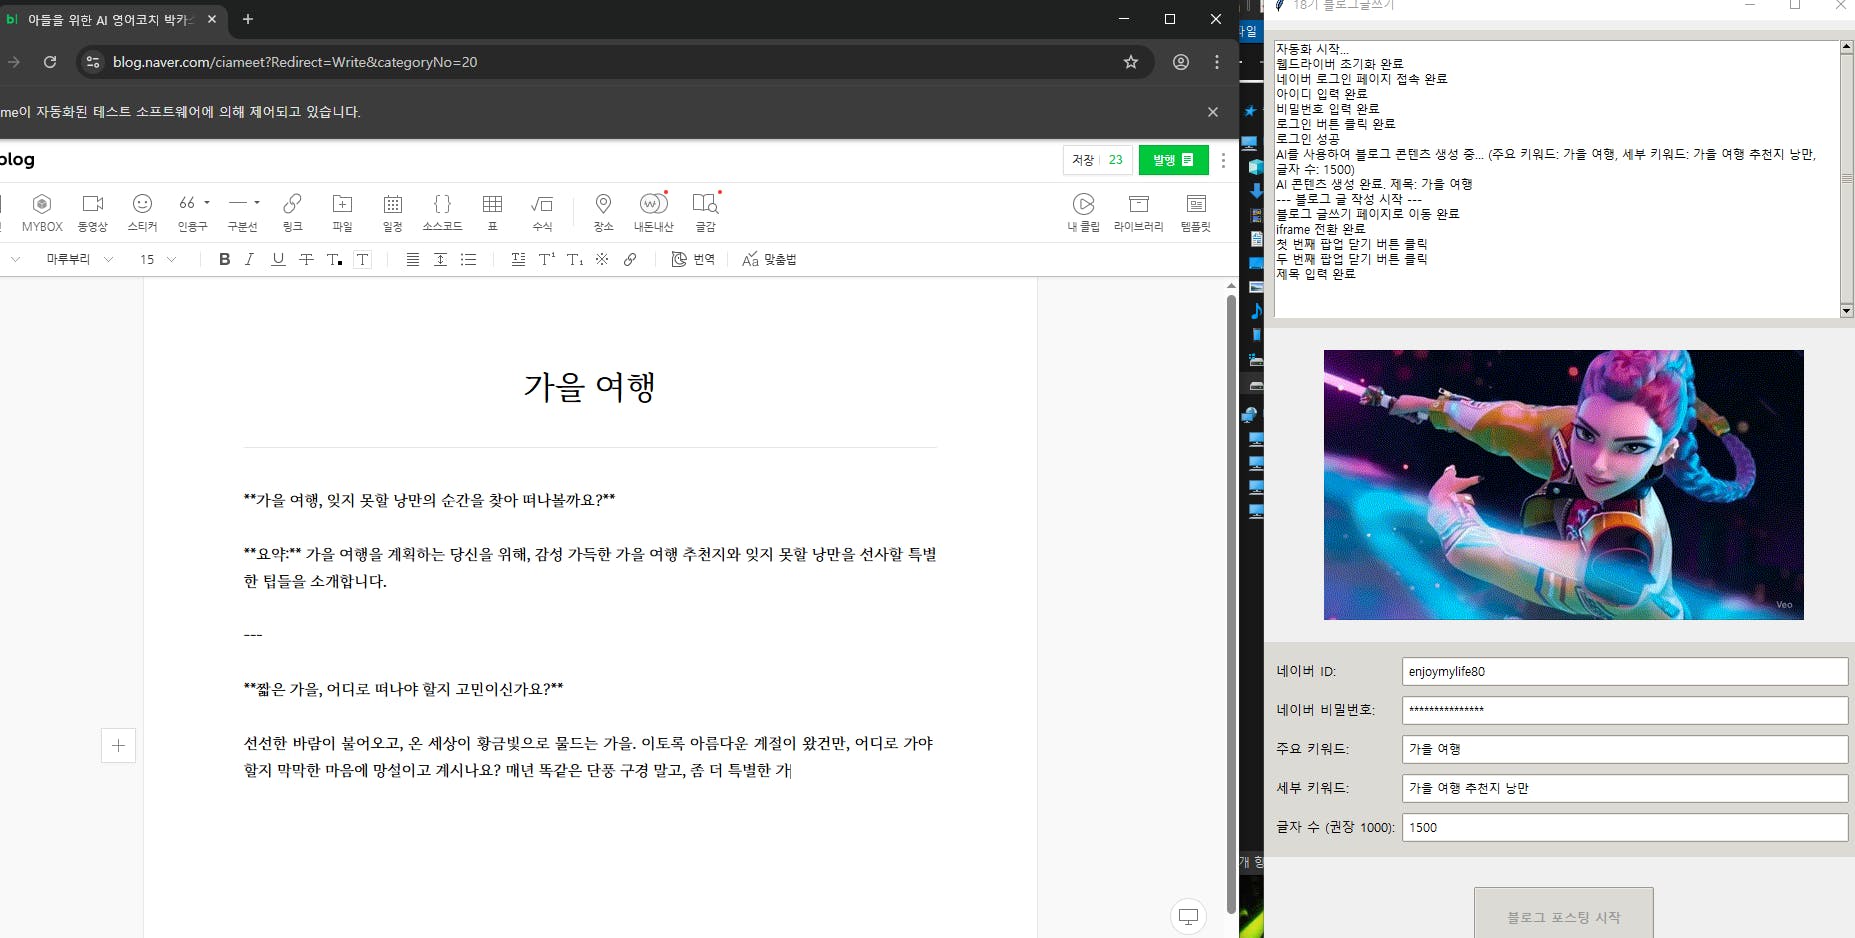The width and height of the screenshot is (1855, 938).
Task: Click the 세부 키워드 input field
Action: point(1625,788)
